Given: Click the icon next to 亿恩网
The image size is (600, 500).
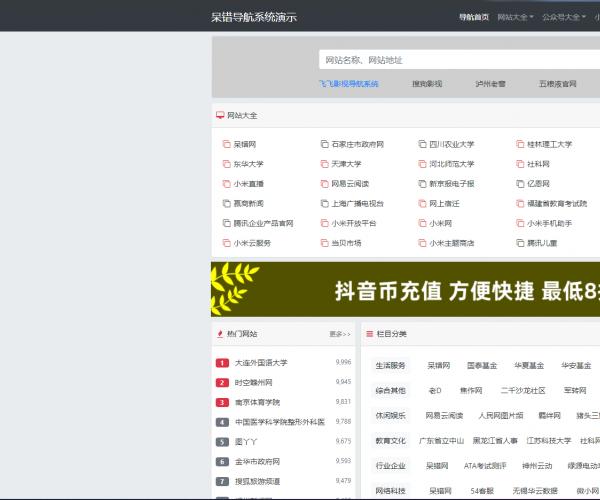Looking at the screenshot, I should 520,184.
